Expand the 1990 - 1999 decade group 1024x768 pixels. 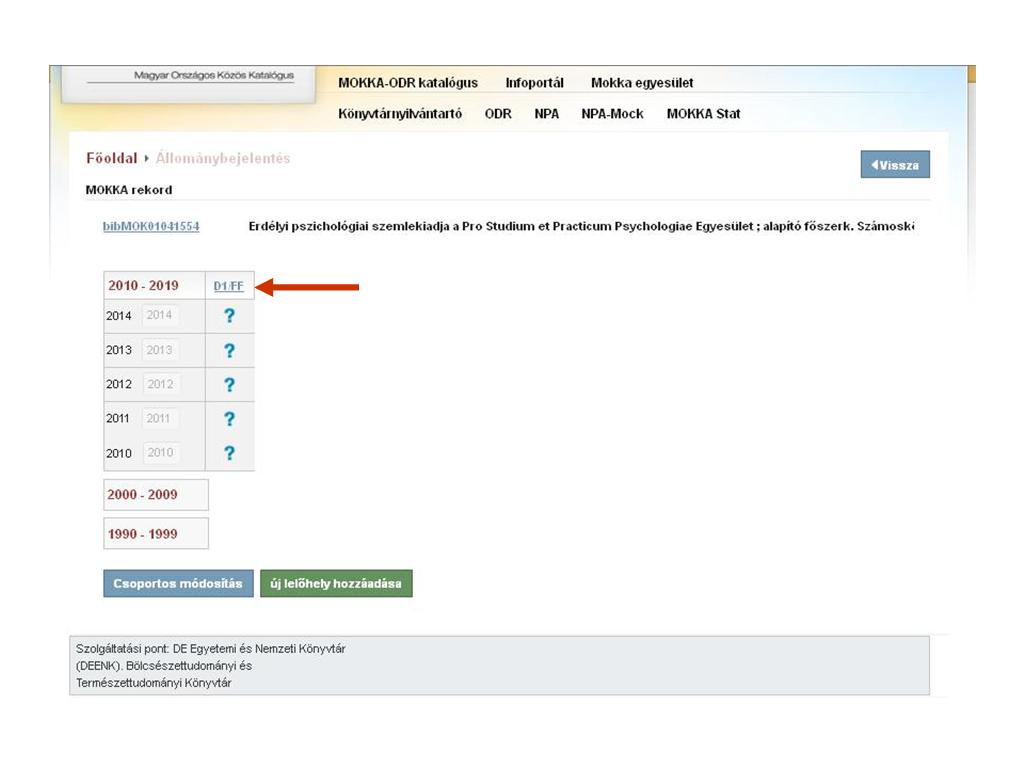pyautogui.click(x=142, y=534)
